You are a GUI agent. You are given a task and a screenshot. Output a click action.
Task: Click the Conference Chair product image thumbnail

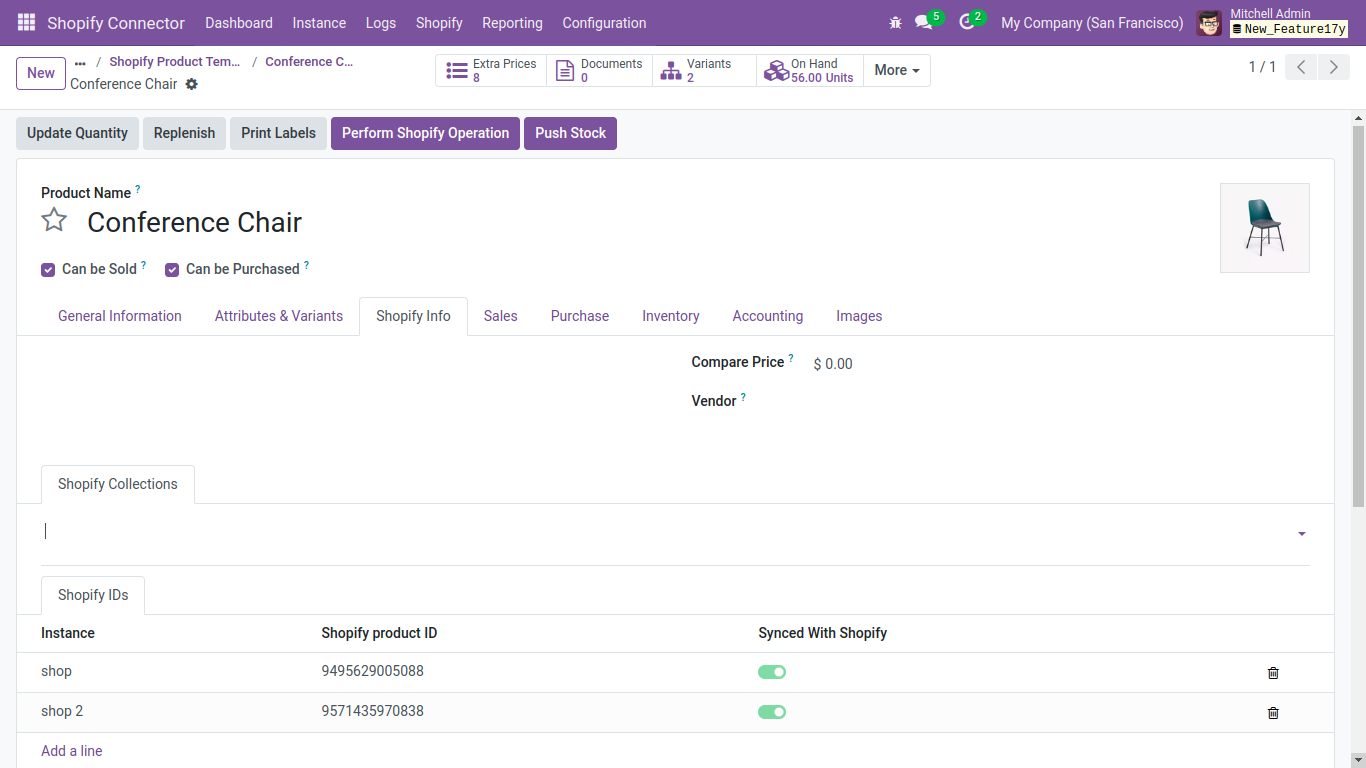[1264, 228]
